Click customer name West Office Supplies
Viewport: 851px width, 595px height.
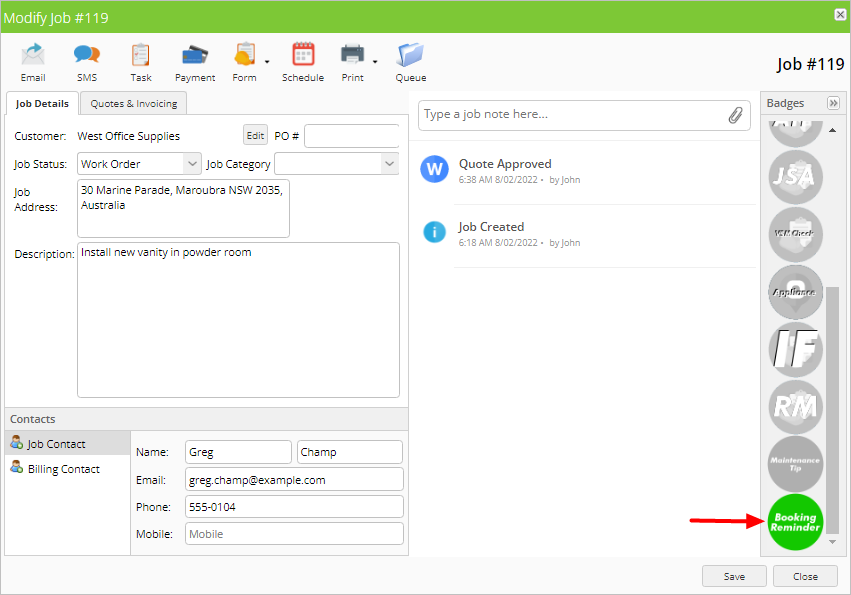click(129, 136)
